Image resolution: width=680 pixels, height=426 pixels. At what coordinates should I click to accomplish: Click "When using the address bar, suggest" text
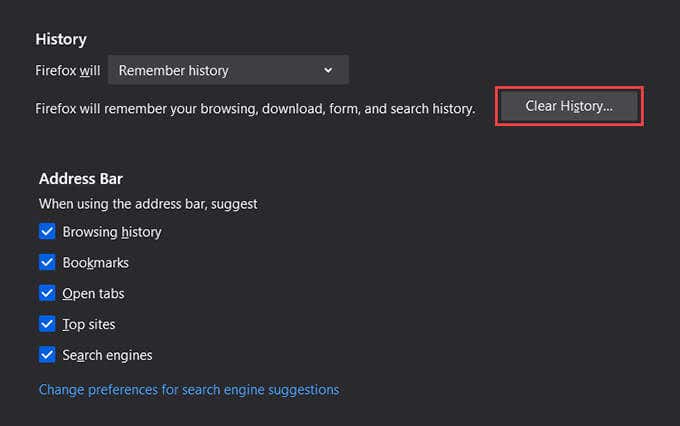click(x=148, y=203)
